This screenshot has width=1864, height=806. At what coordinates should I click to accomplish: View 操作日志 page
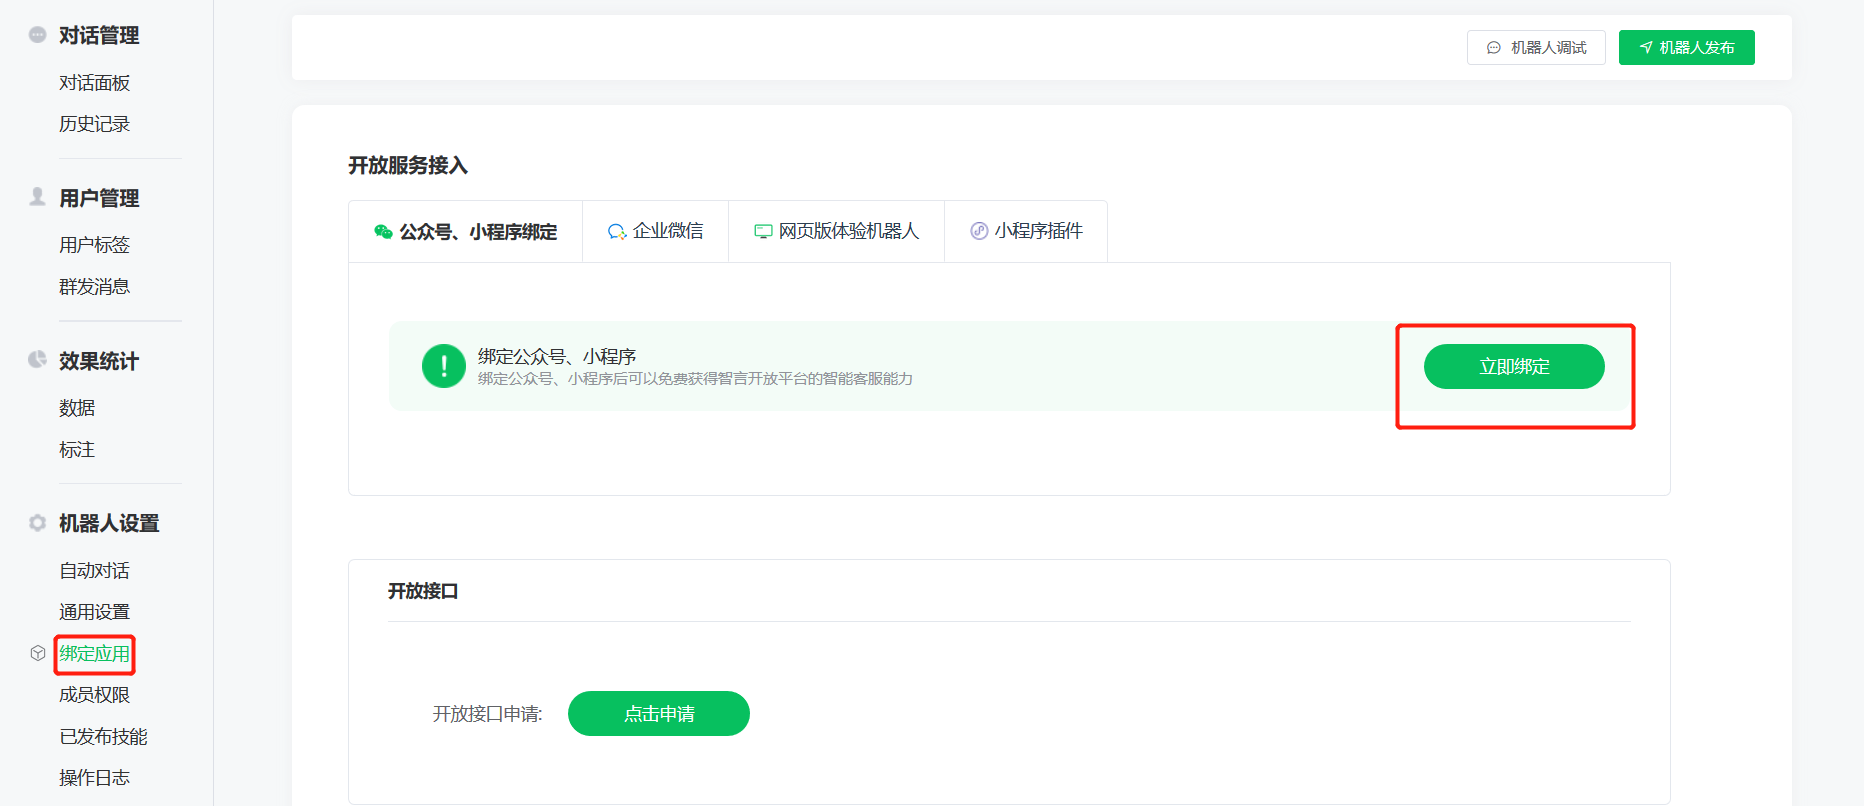point(95,778)
